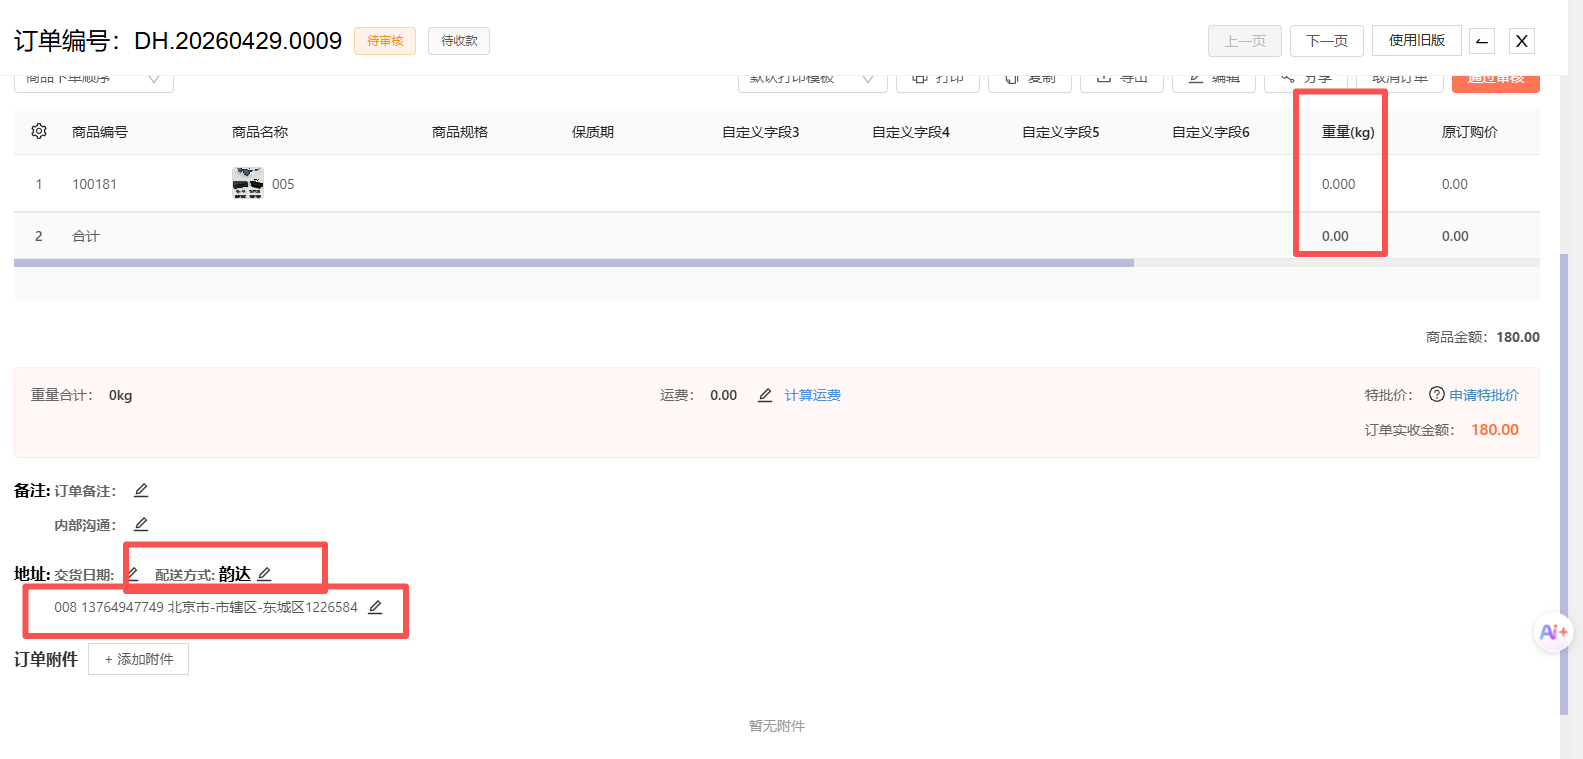1583x759 pixels.
Task: Click the 上一页 button
Action: pos(1245,41)
